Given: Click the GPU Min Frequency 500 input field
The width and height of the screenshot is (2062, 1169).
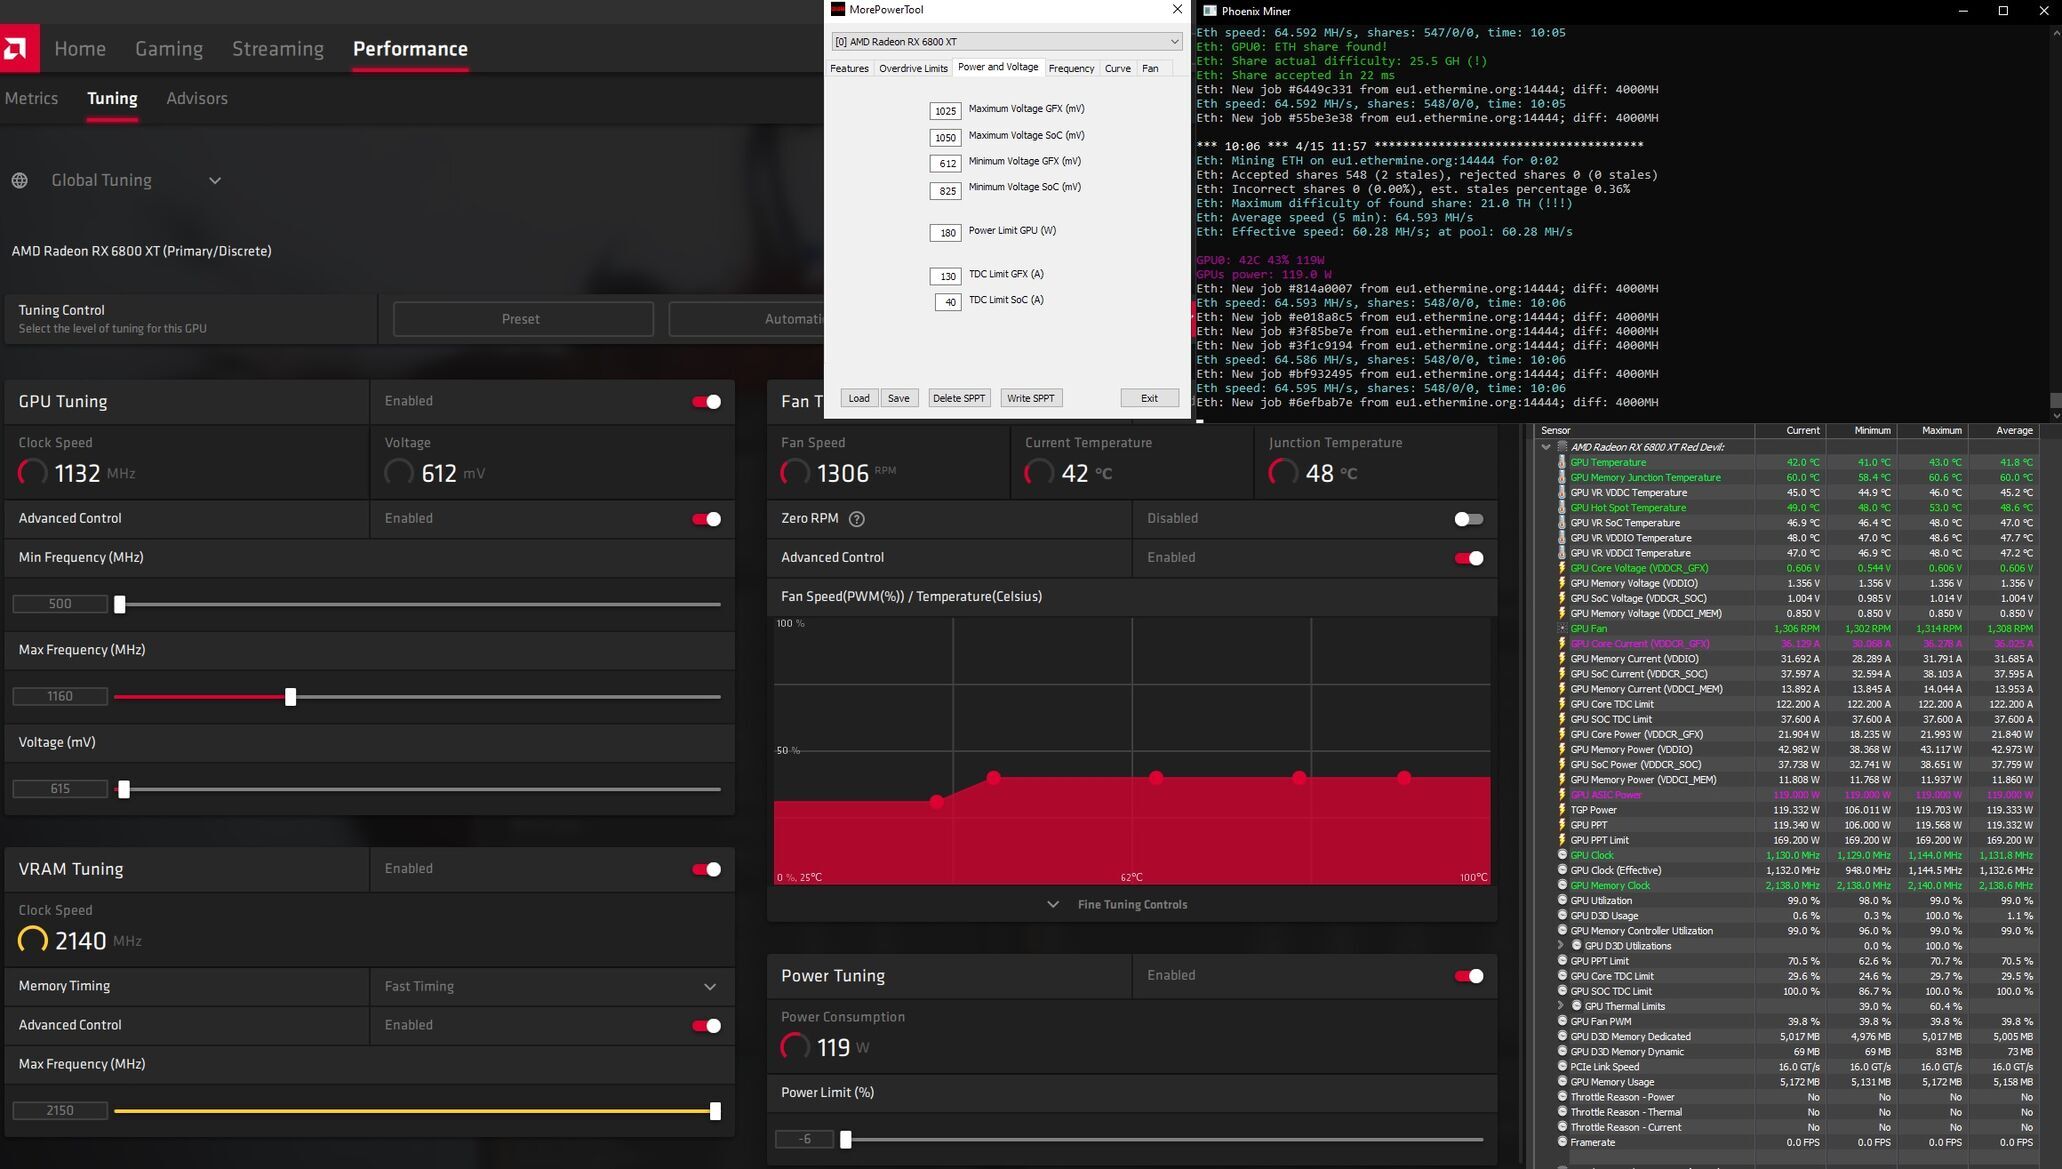Looking at the screenshot, I should (60, 604).
